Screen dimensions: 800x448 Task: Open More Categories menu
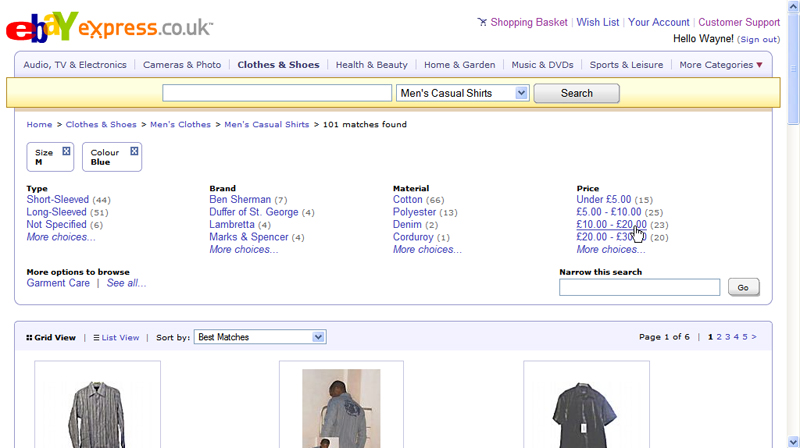coord(720,65)
